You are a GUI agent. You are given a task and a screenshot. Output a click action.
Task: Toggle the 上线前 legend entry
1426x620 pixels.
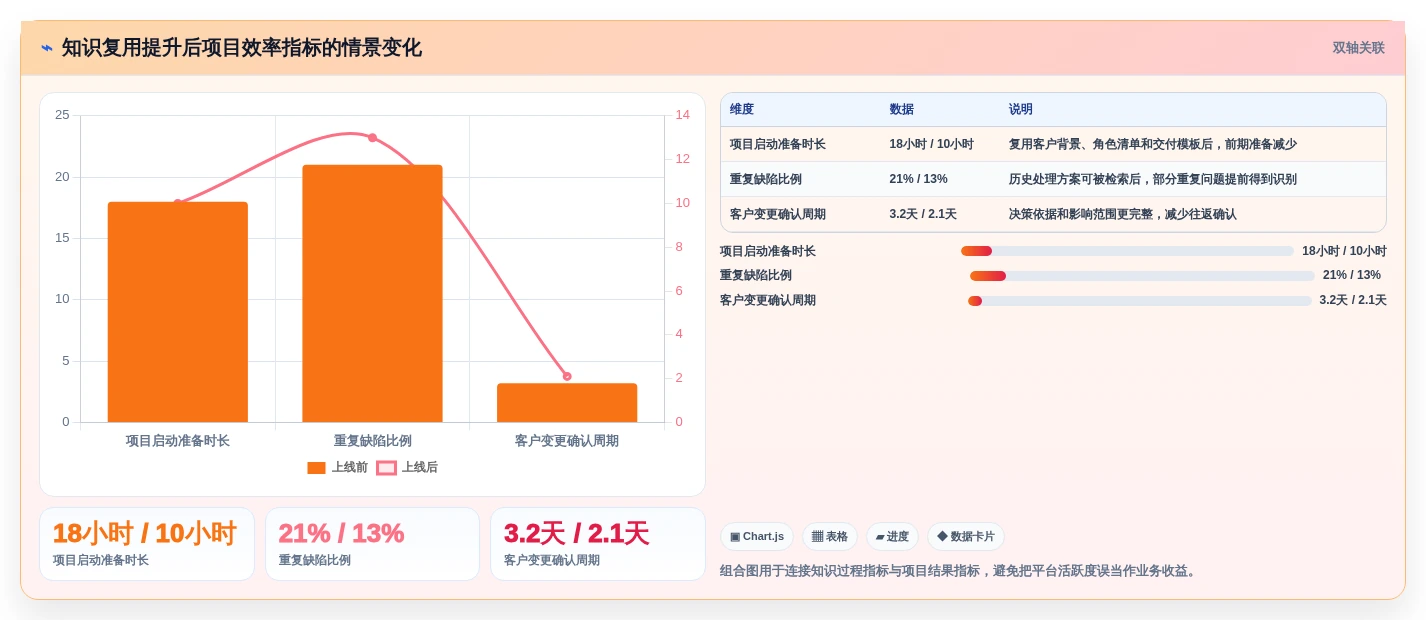tap(337, 467)
